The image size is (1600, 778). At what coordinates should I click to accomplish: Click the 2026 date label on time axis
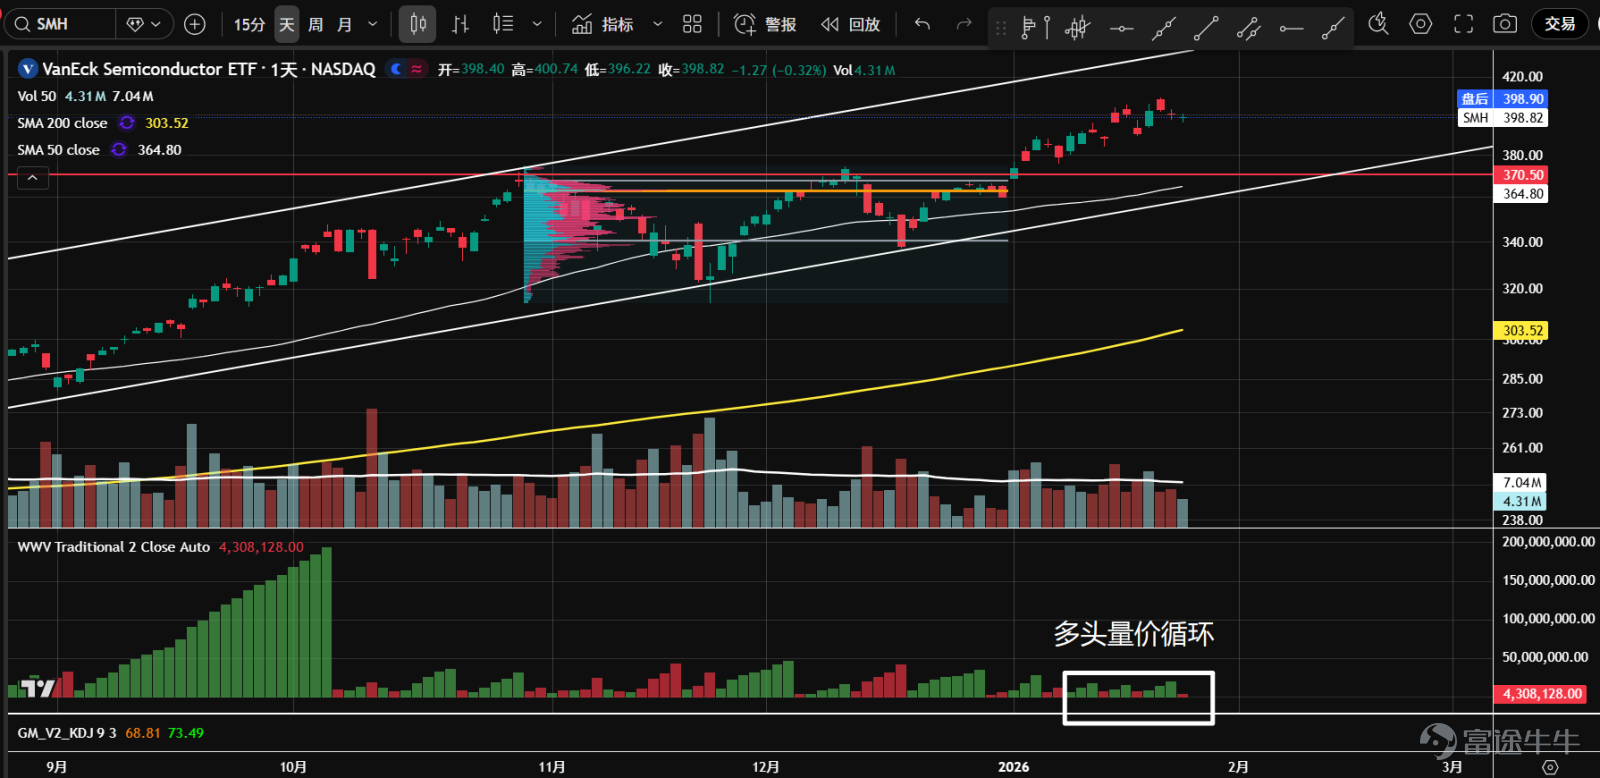pyautogui.click(x=1013, y=767)
